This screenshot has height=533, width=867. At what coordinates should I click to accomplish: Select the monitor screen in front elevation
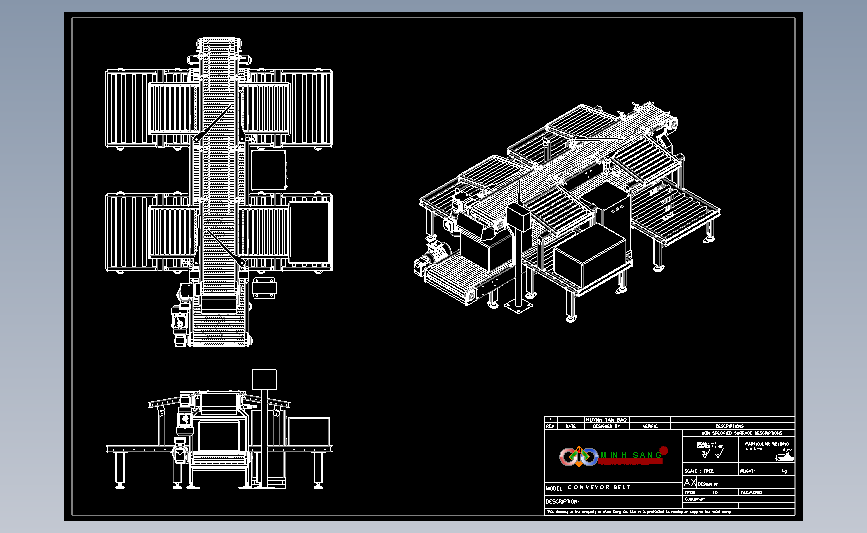[x=264, y=379]
